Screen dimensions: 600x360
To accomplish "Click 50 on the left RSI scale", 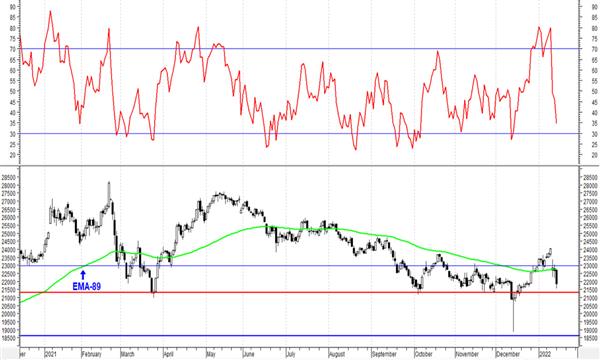I will click(x=13, y=92).
